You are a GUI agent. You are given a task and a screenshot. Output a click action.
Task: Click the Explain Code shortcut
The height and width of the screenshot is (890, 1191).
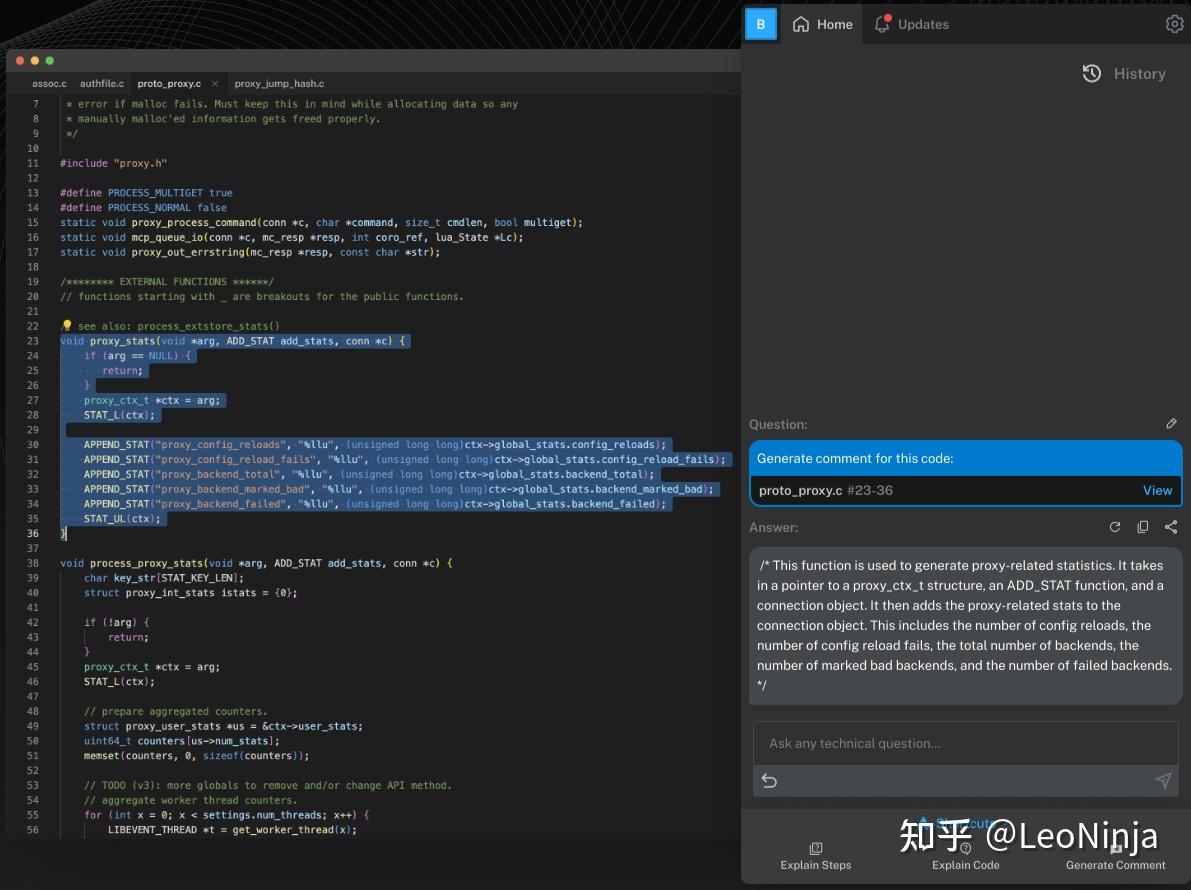tap(965, 857)
